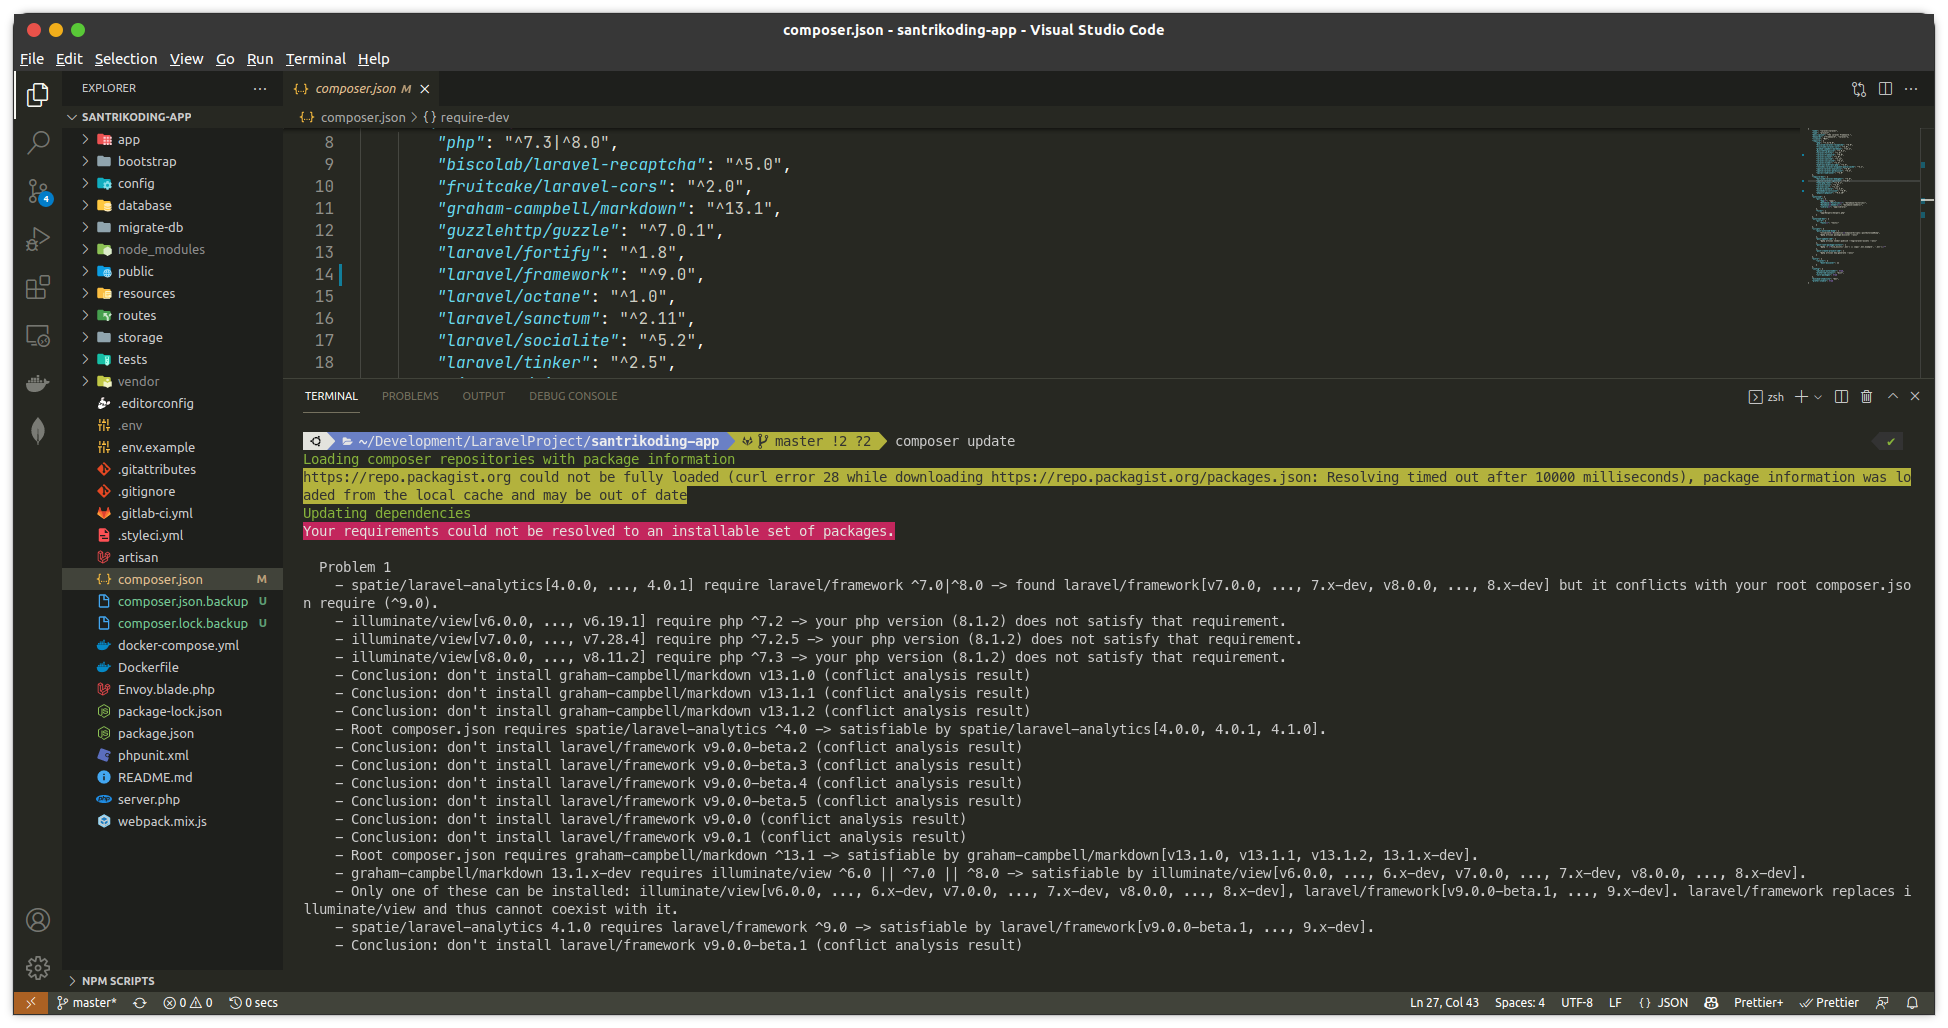
Task: Open the MongoDB leaf icon view
Action: [x=38, y=431]
